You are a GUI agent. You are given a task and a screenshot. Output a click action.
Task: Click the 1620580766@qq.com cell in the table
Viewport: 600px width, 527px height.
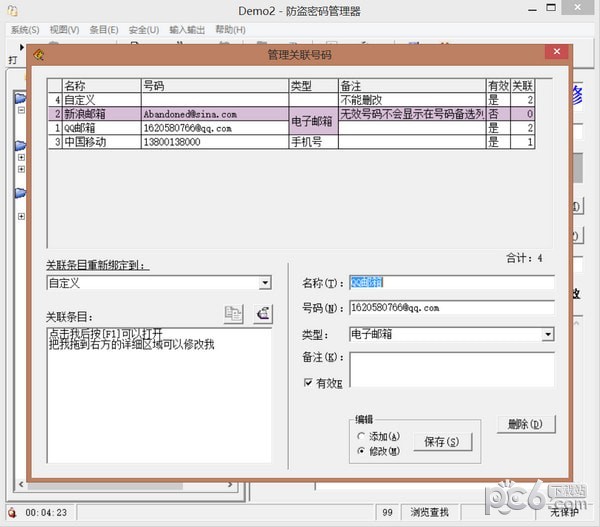215,128
